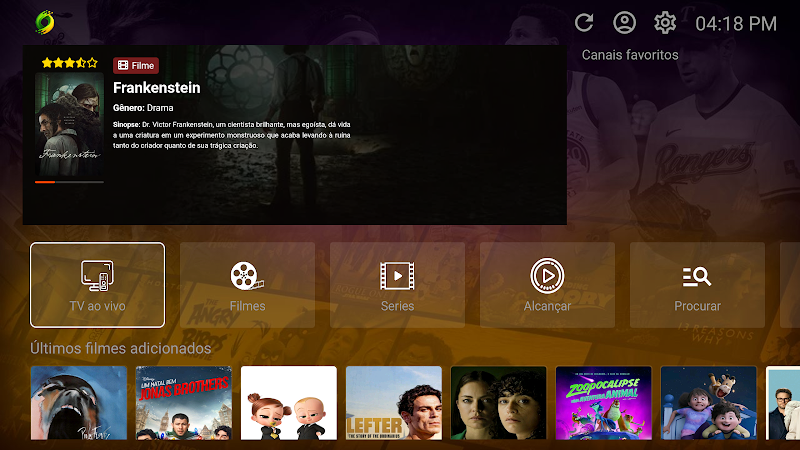Click the refresh icon in top bar
The image size is (800, 450).
point(584,23)
